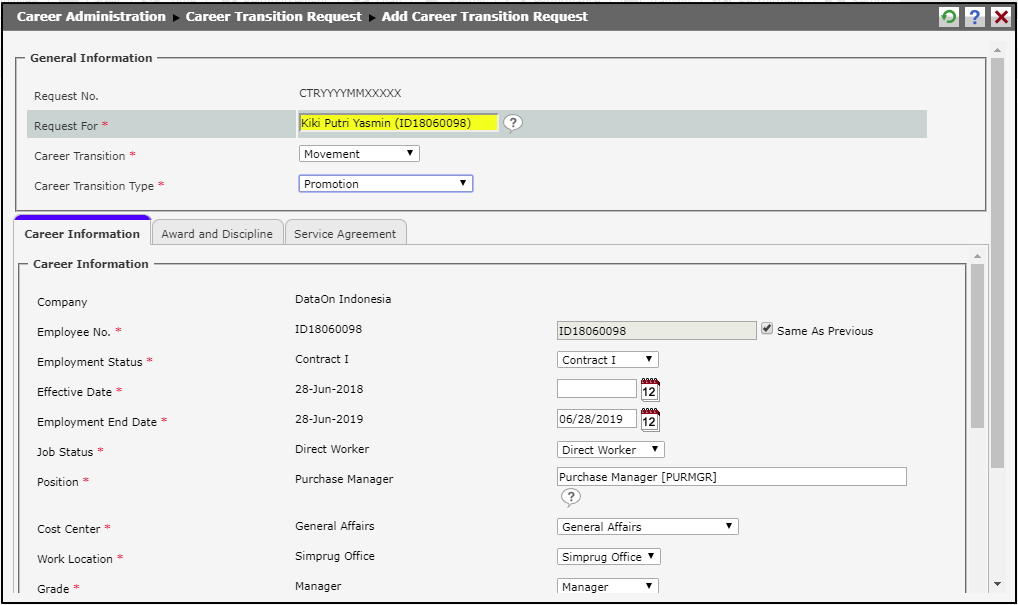Select the Cost Center General Affairs dropdown

647,527
